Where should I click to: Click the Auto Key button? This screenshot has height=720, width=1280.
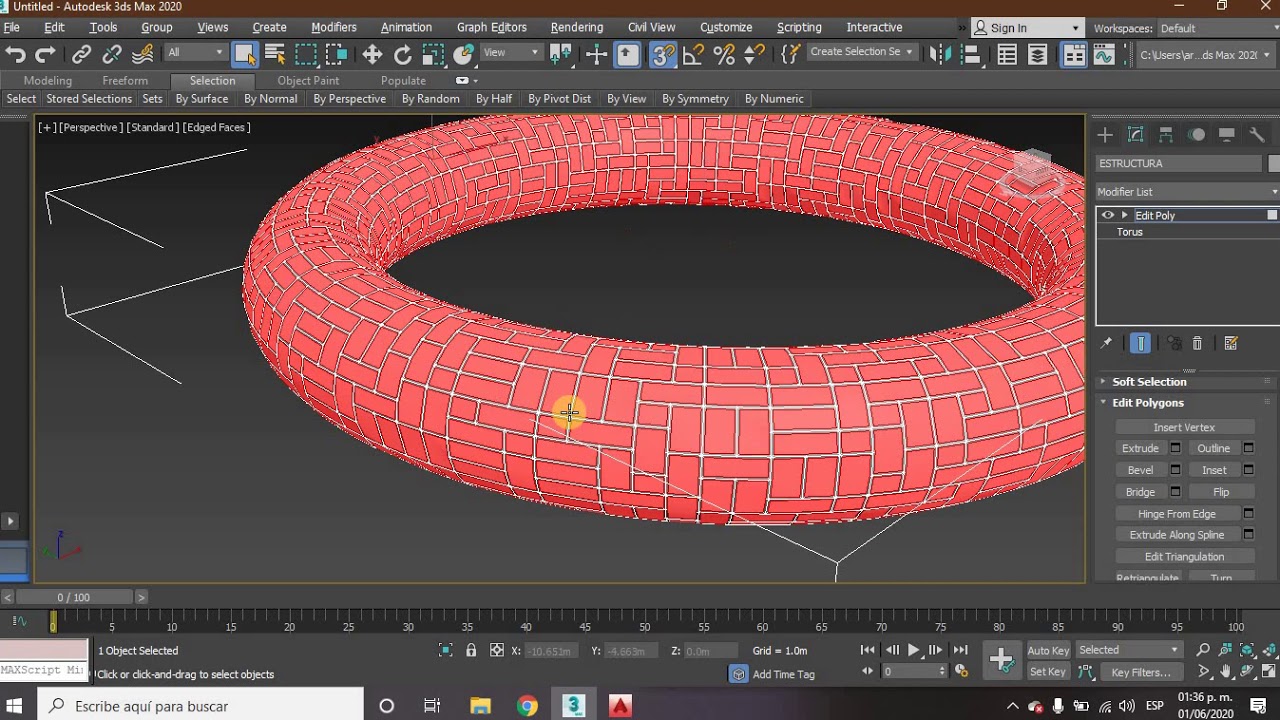point(1048,650)
